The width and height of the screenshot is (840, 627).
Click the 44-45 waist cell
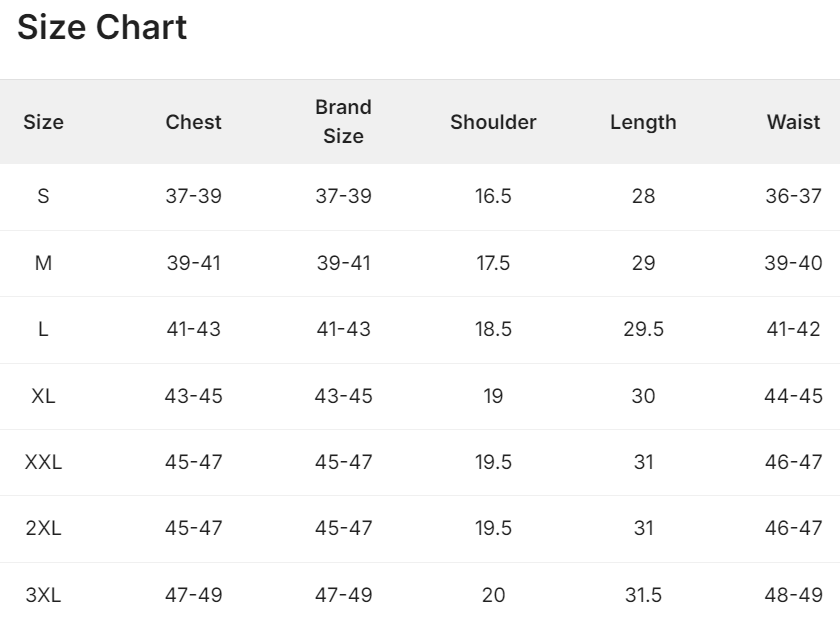[x=793, y=396]
